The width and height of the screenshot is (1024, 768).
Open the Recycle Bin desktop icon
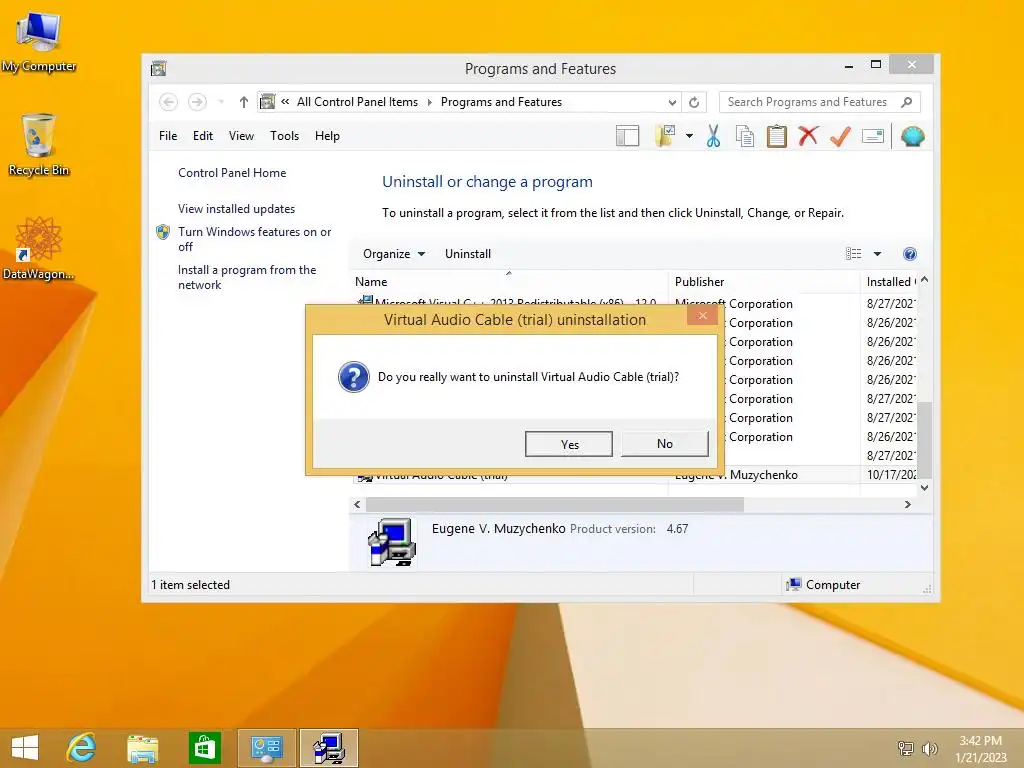coord(39,145)
